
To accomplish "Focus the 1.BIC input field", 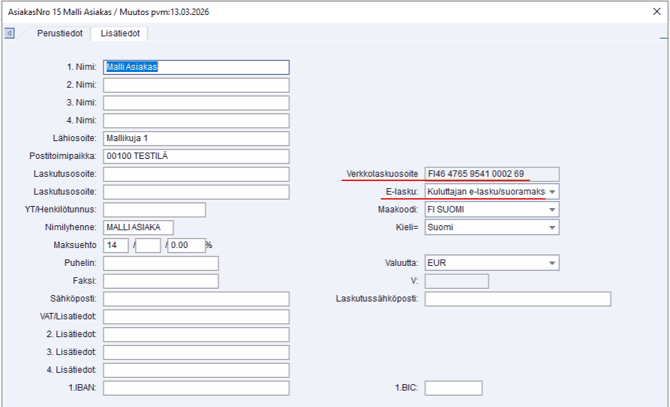I will click(452, 388).
